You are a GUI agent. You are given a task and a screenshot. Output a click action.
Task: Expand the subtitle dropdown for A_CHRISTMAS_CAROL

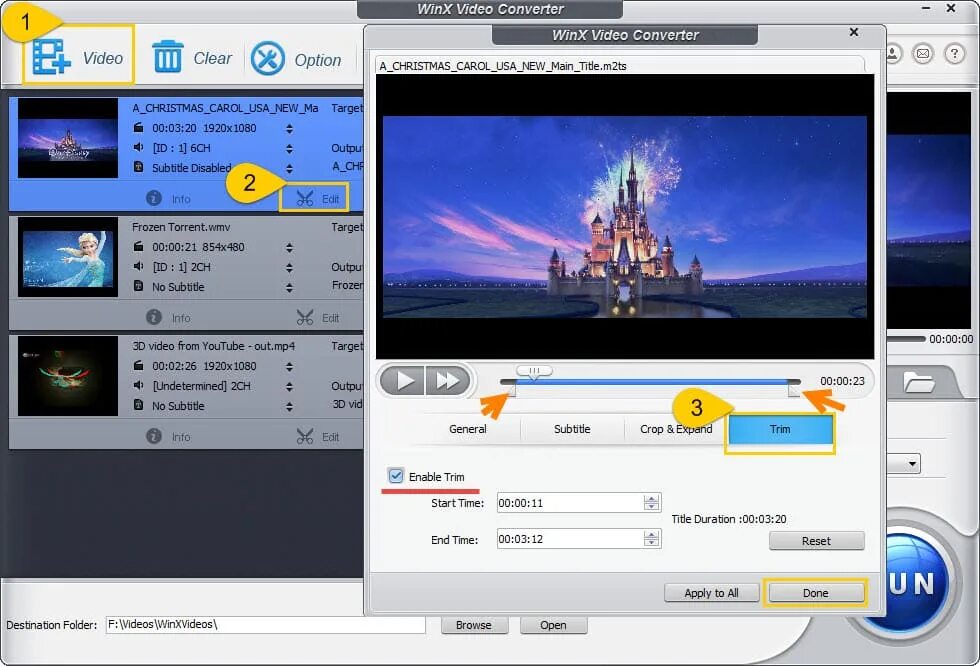[290, 168]
